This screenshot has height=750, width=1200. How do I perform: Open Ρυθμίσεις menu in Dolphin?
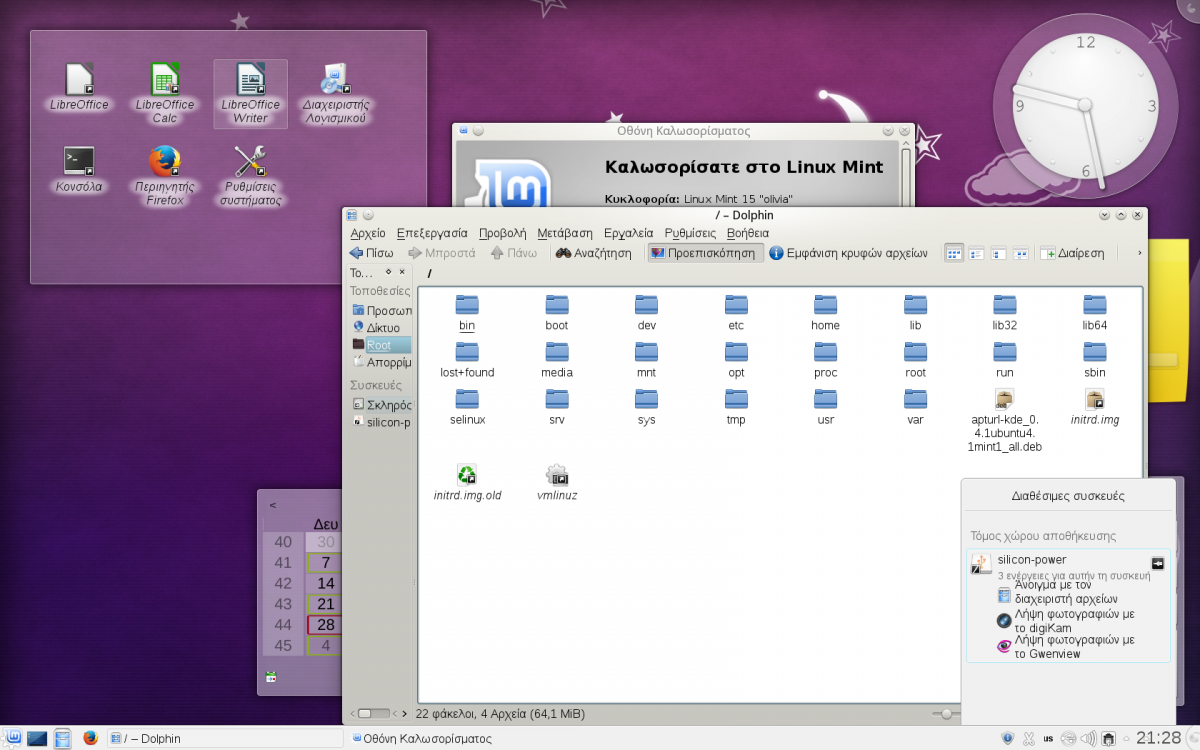click(690, 233)
